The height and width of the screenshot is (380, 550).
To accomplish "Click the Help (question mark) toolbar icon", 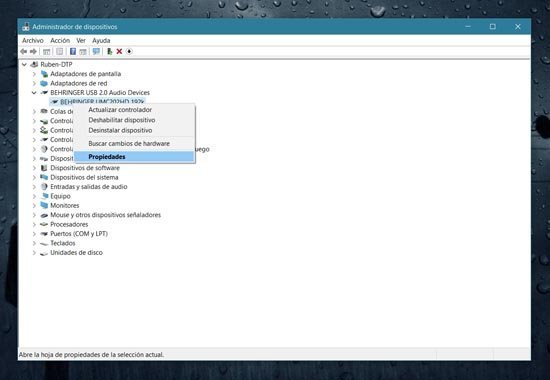I will tap(73, 52).
